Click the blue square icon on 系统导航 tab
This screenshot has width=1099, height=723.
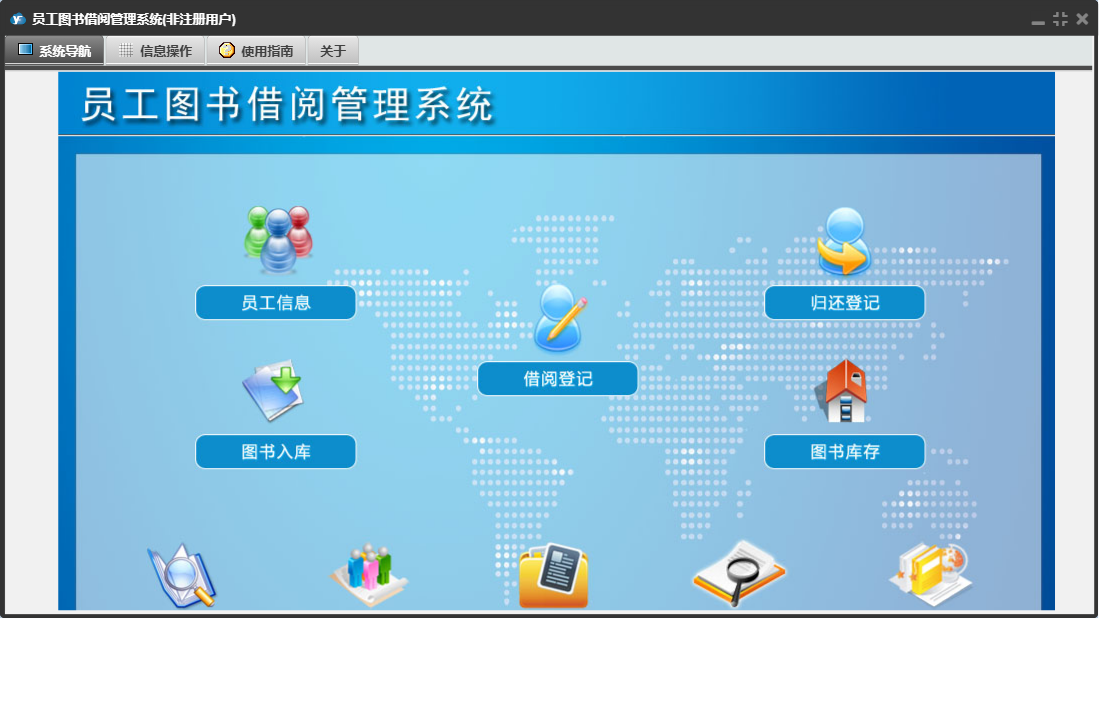tap(25, 49)
